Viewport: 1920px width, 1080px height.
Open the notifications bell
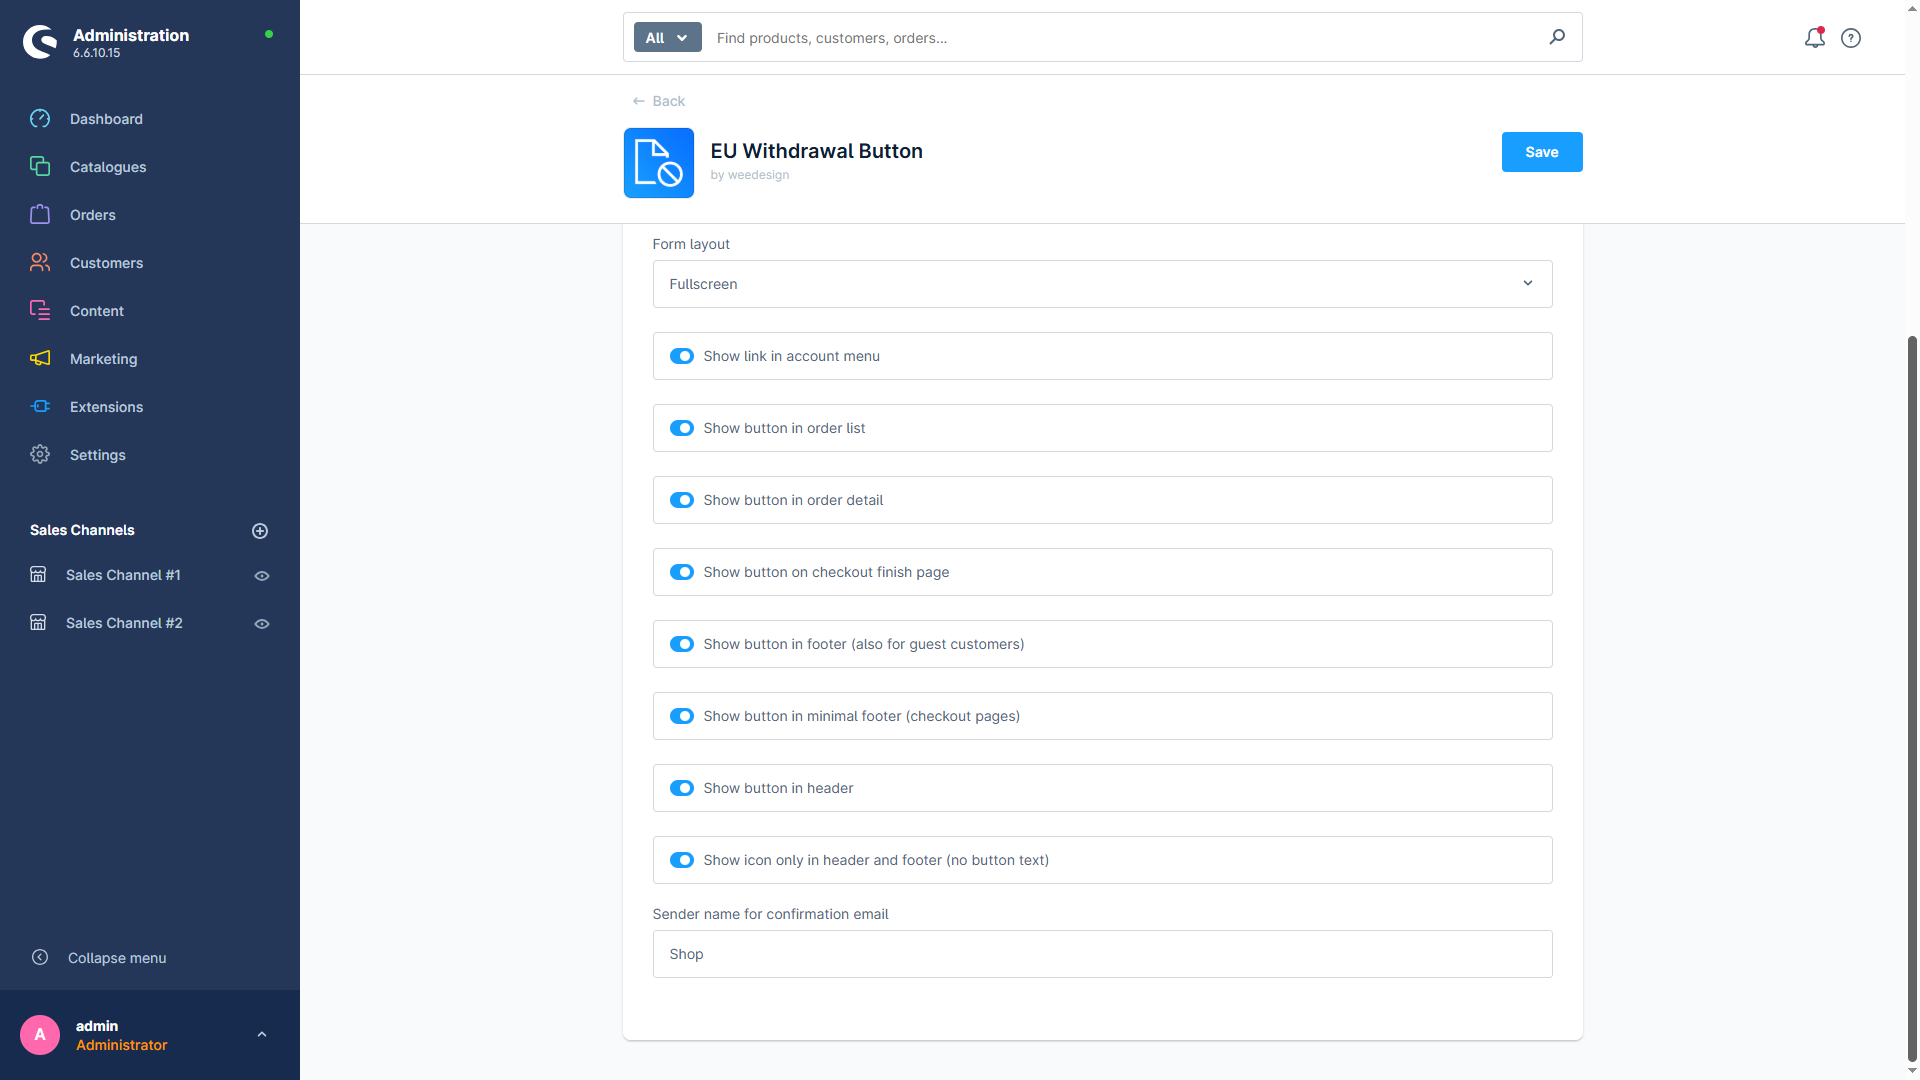pyautogui.click(x=1814, y=38)
